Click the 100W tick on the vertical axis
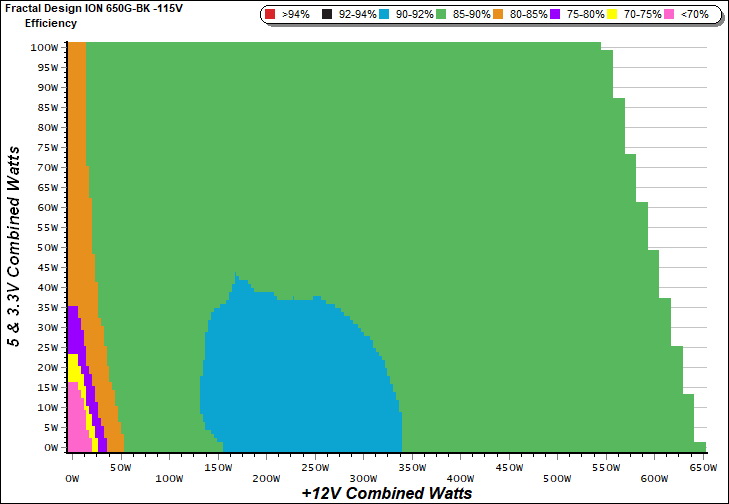This screenshot has width=729, height=504. click(x=42, y=47)
